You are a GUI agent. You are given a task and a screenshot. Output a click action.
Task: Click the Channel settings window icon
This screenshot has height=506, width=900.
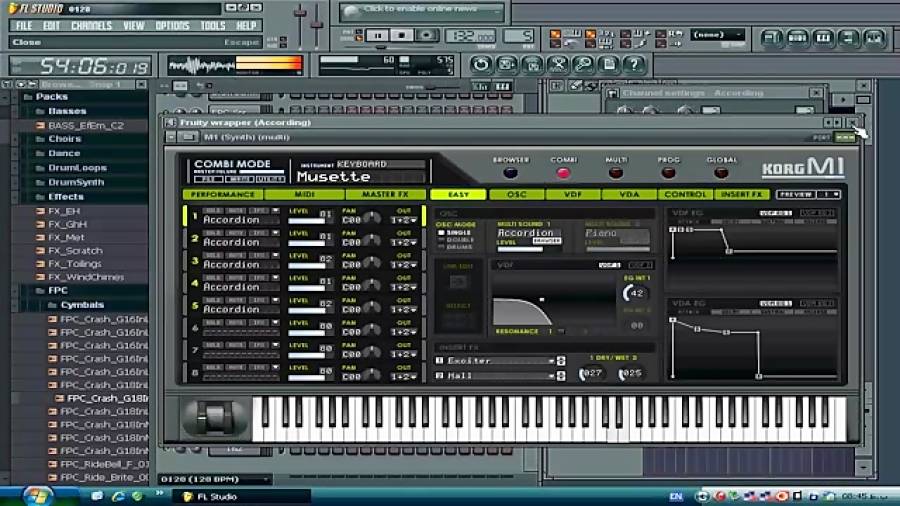coord(612,93)
